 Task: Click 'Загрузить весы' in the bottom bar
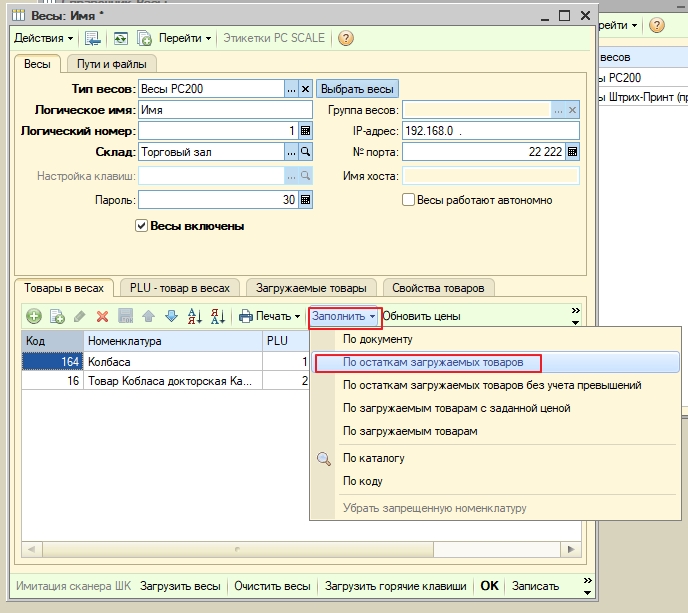point(180,586)
